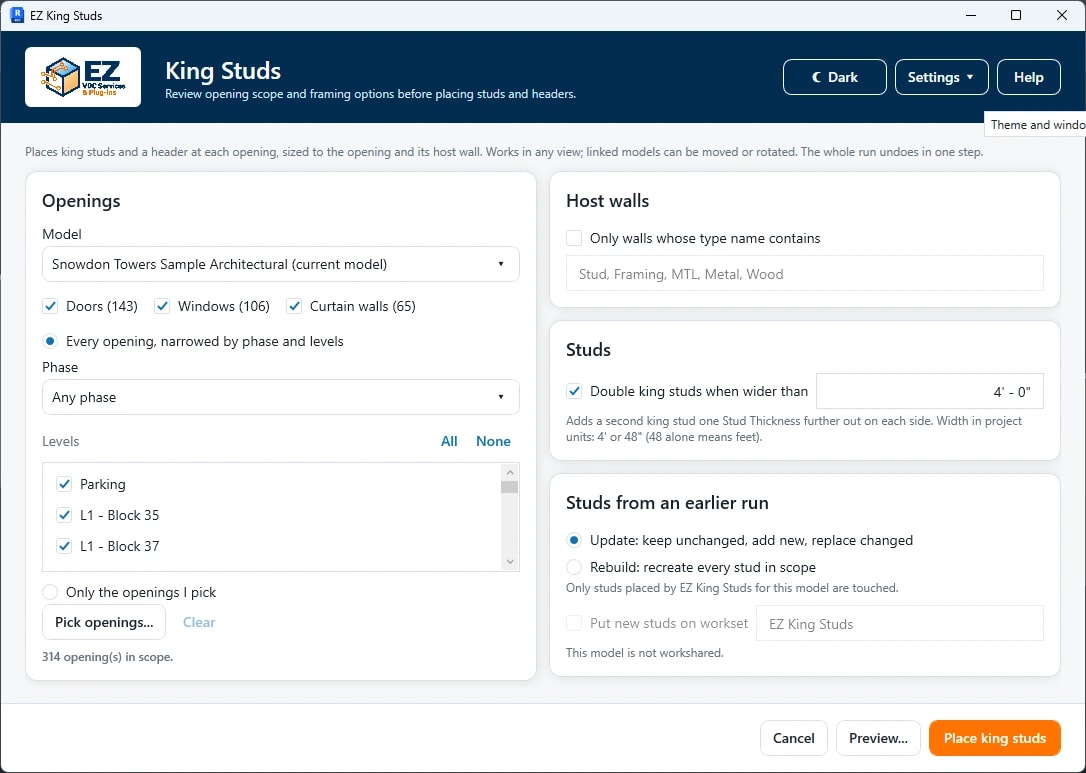The width and height of the screenshot is (1086, 773).
Task: Toggle the Curtain walls (65) checkbox
Action: click(294, 306)
